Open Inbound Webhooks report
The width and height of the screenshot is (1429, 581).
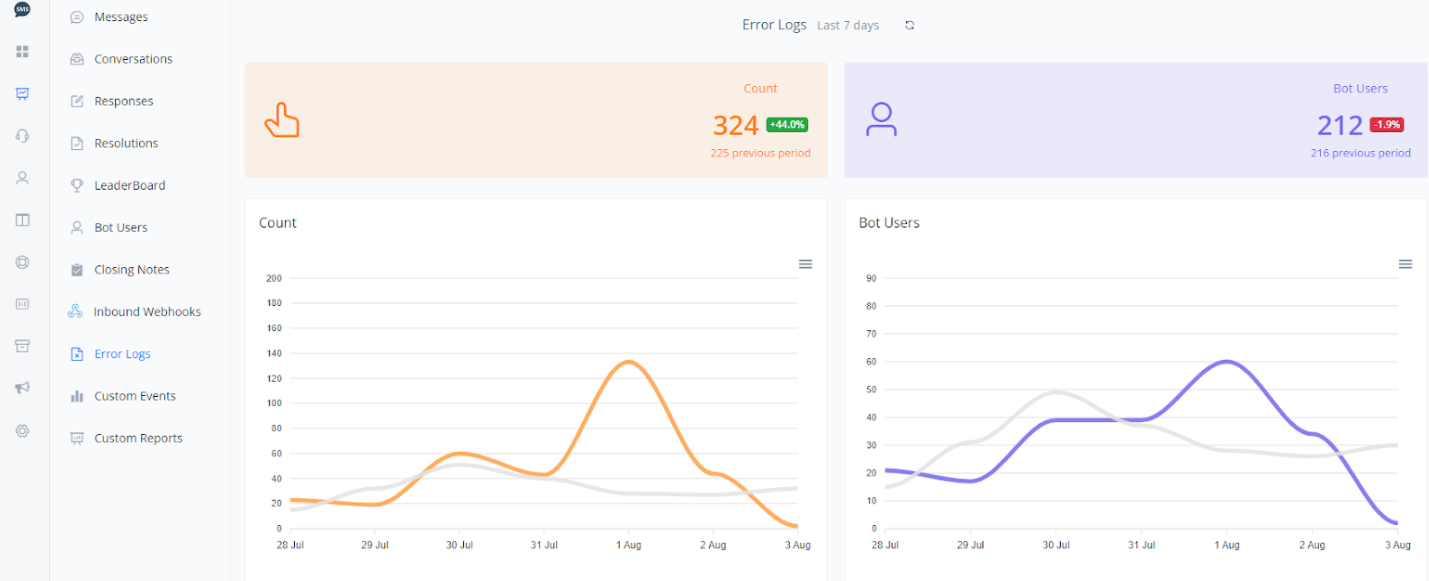pyautogui.click(x=147, y=312)
